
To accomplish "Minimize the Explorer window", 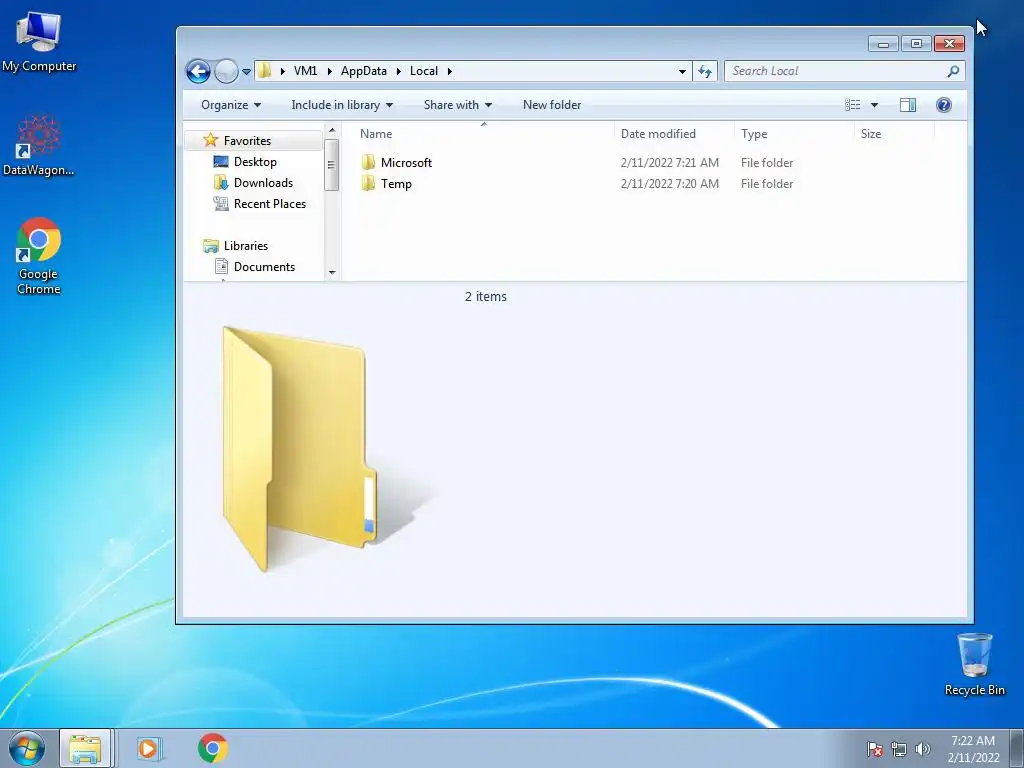I will click(x=883, y=44).
